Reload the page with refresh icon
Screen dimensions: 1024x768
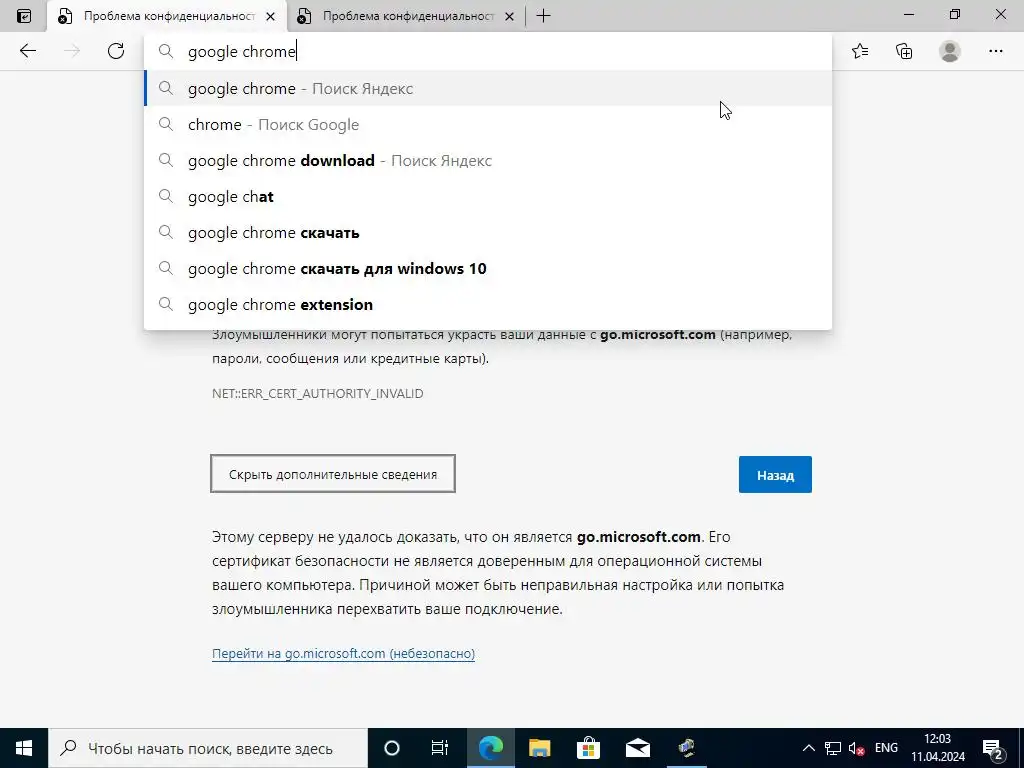point(116,51)
